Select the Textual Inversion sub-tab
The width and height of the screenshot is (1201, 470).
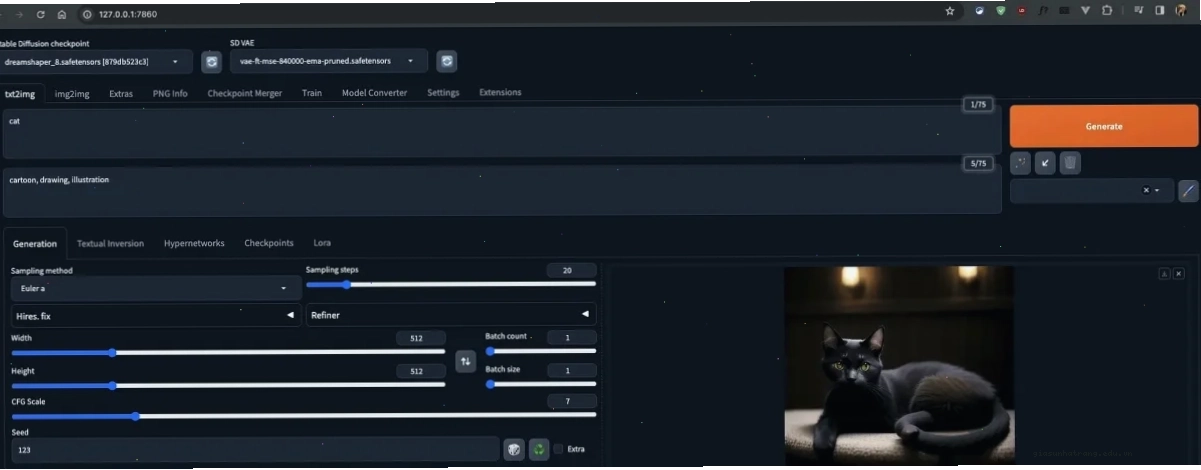(111, 243)
